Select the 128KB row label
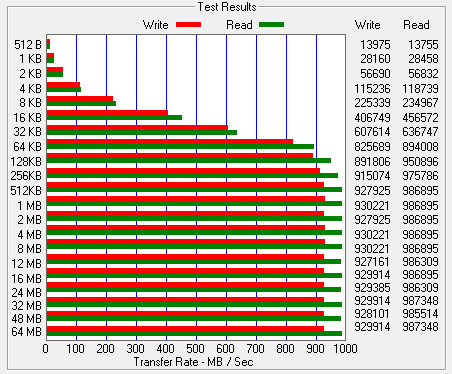This screenshot has height=374, width=452. click(26, 162)
